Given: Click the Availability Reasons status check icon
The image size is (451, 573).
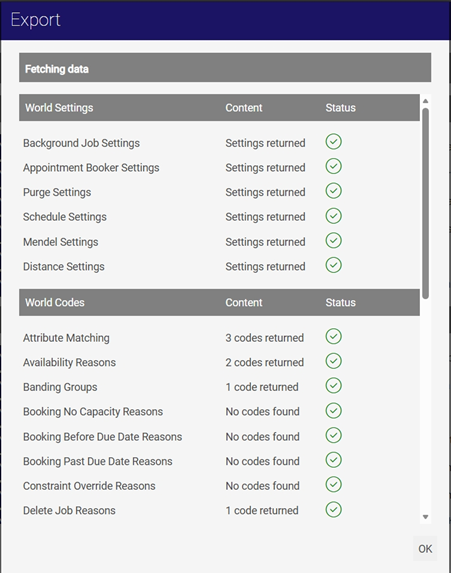Looking at the screenshot, I should click(333, 361).
